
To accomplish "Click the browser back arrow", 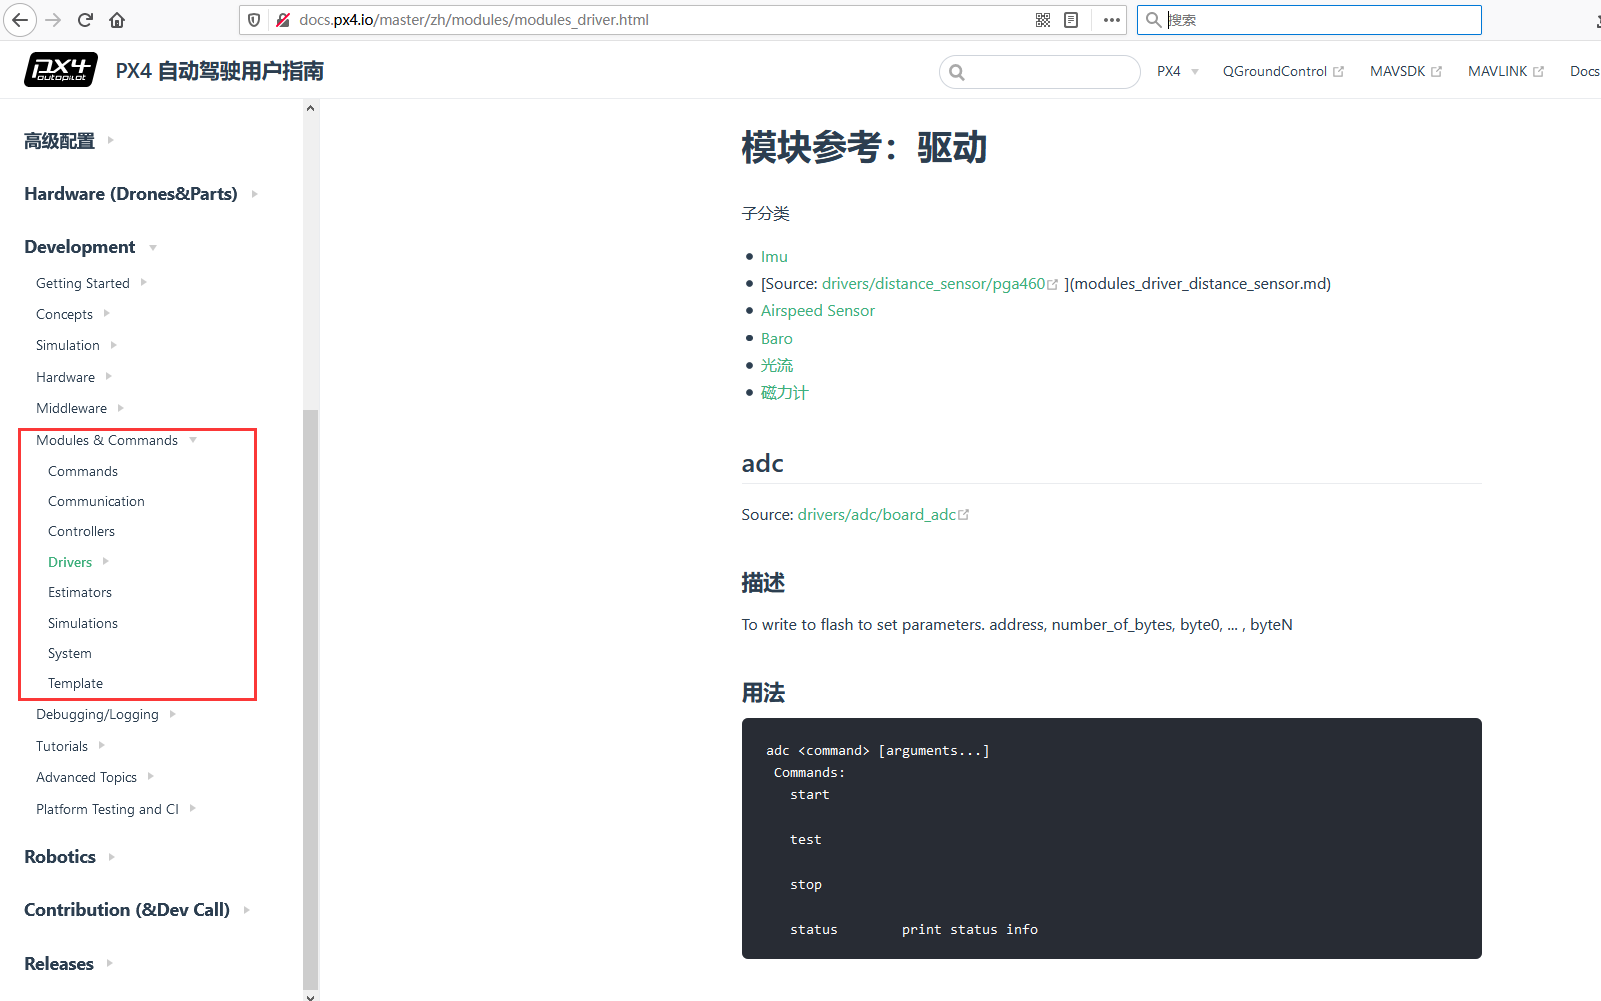I will (20, 19).
